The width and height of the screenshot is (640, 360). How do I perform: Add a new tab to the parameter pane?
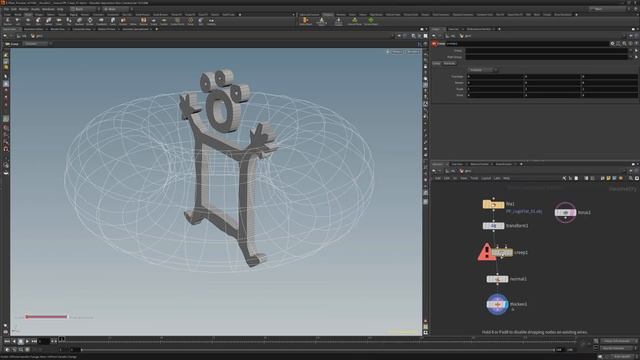(x=499, y=29)
